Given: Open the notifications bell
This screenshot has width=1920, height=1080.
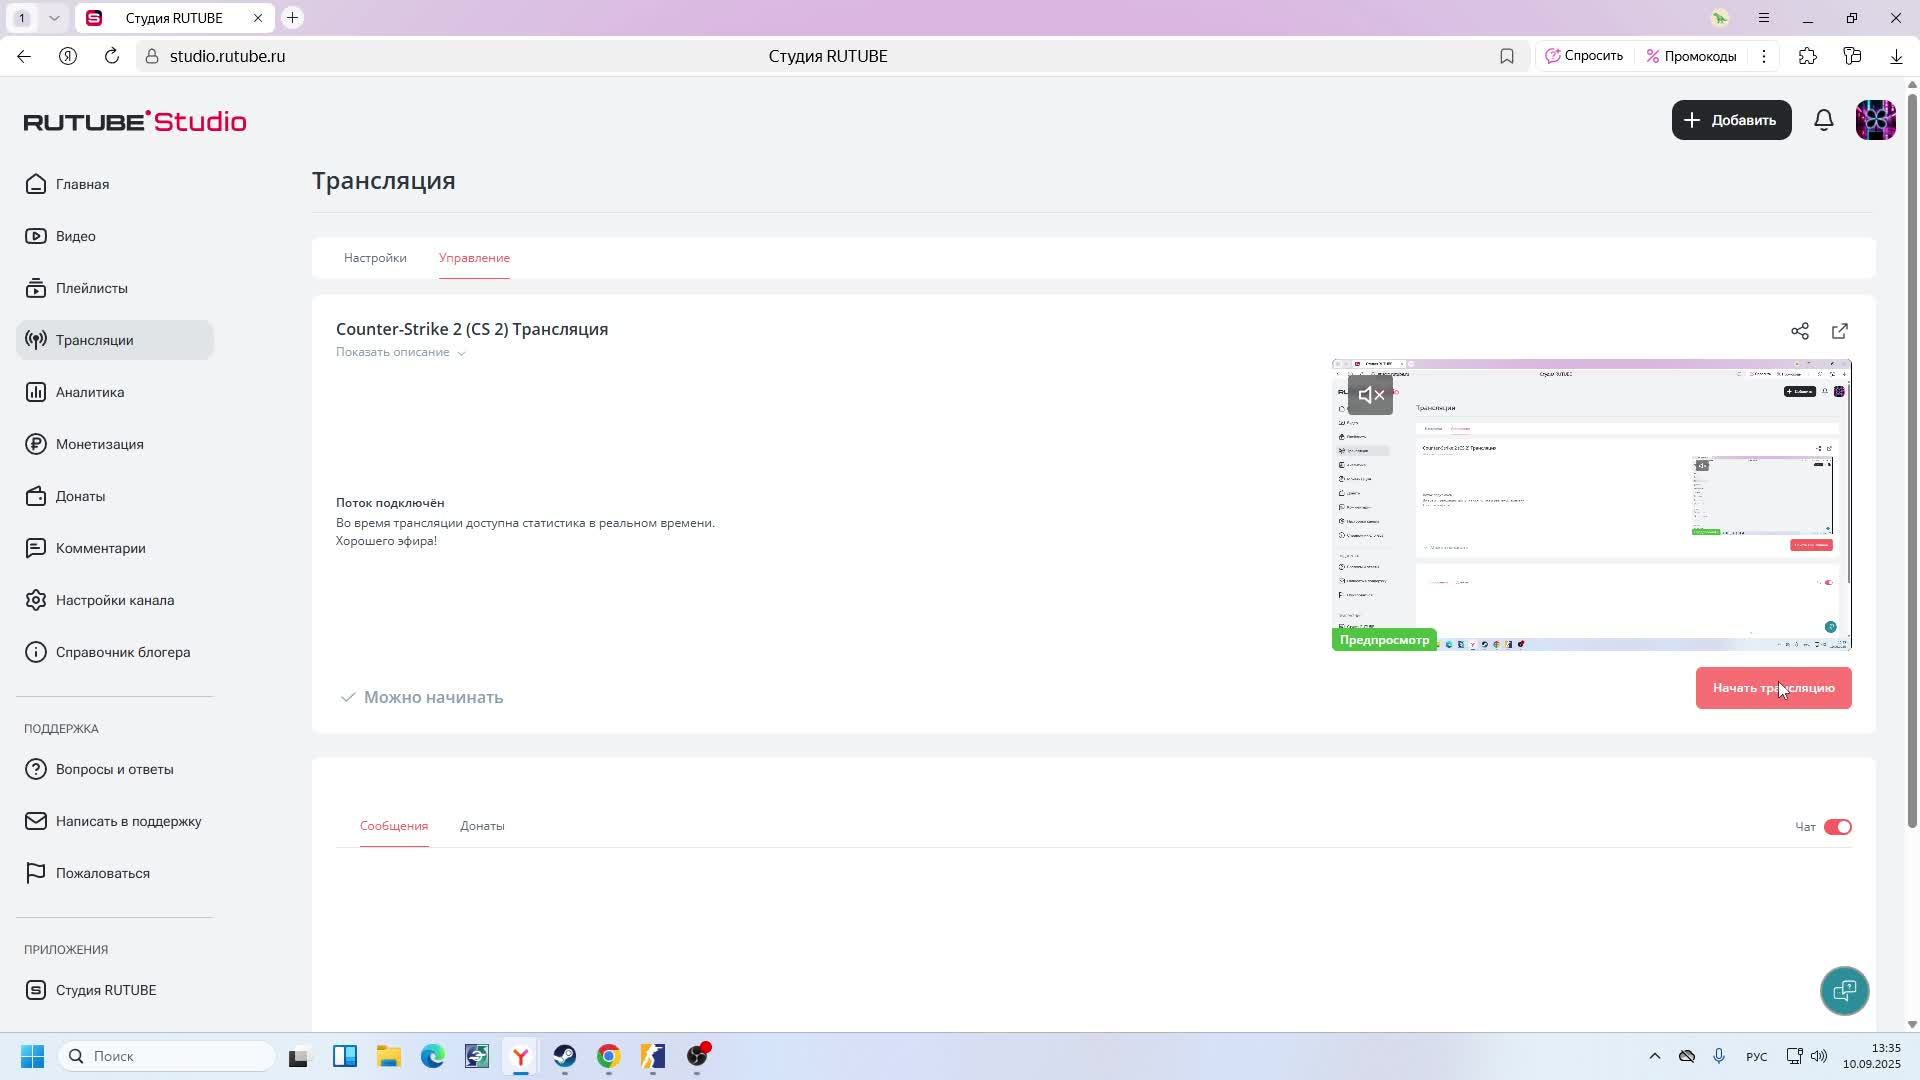Looking at the screenshot, I should (1823, 120).
